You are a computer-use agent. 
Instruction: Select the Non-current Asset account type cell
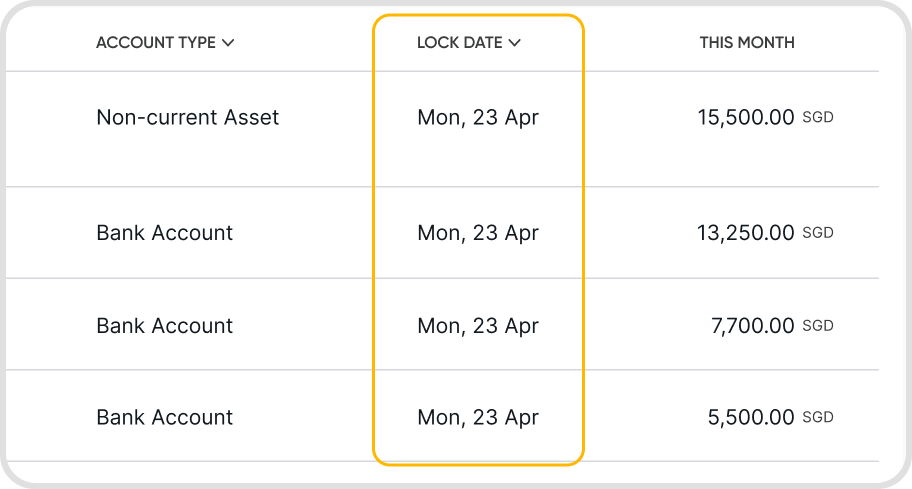[188, 117]
